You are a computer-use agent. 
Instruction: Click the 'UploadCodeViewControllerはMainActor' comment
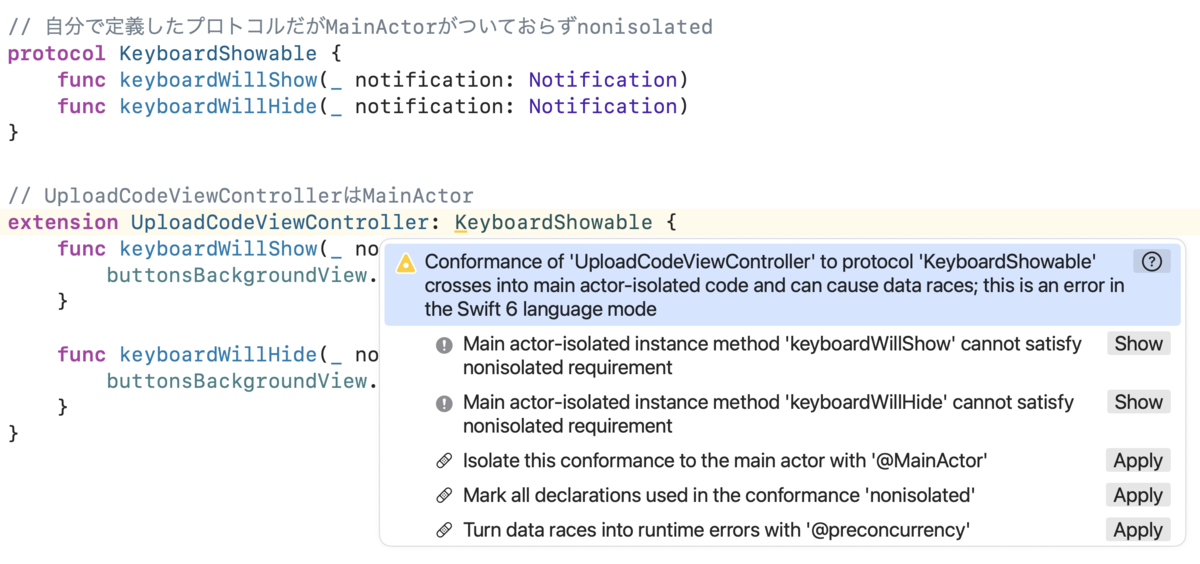point(241,195)
